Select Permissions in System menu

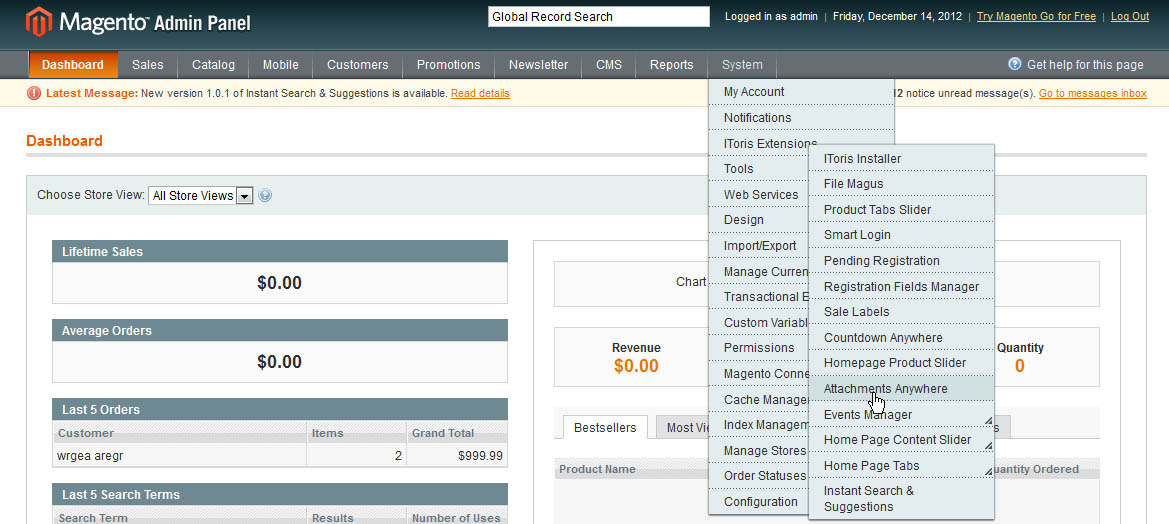(759, 348)
